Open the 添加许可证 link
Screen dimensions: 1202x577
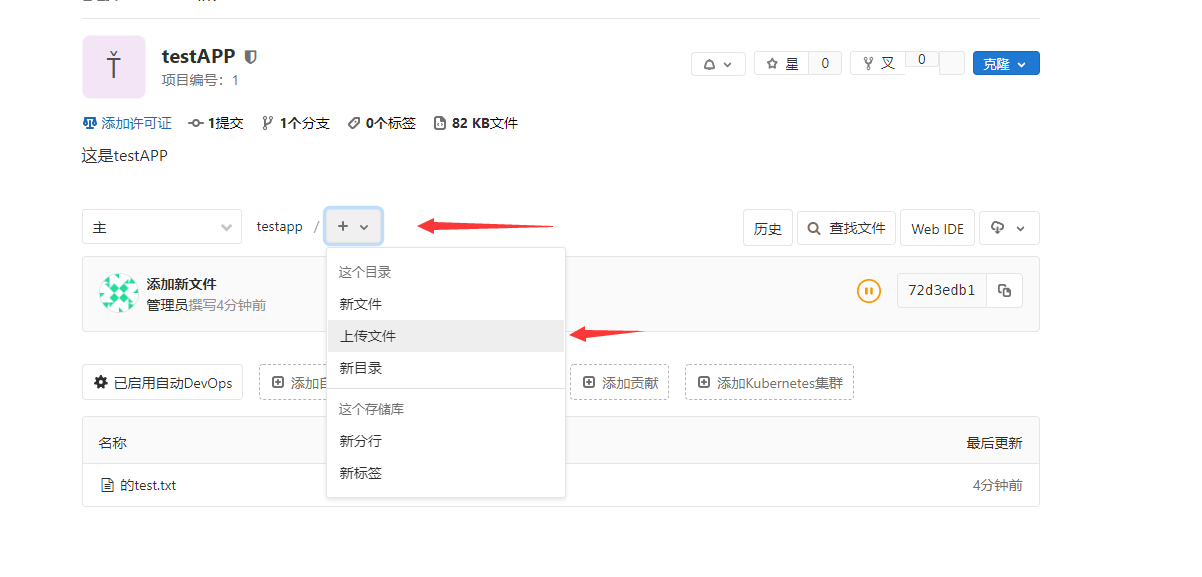[x=127, y=123]
